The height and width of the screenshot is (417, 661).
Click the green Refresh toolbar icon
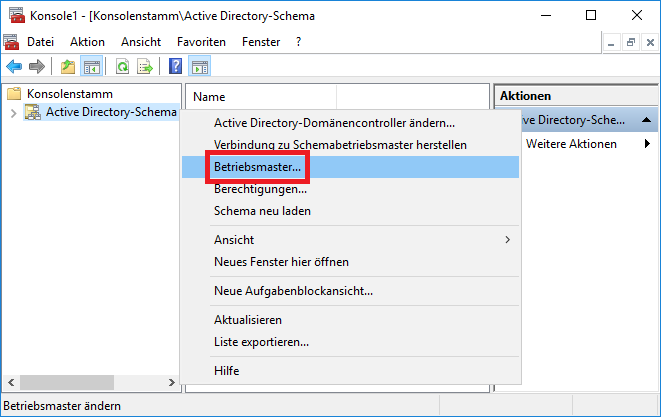122,67
